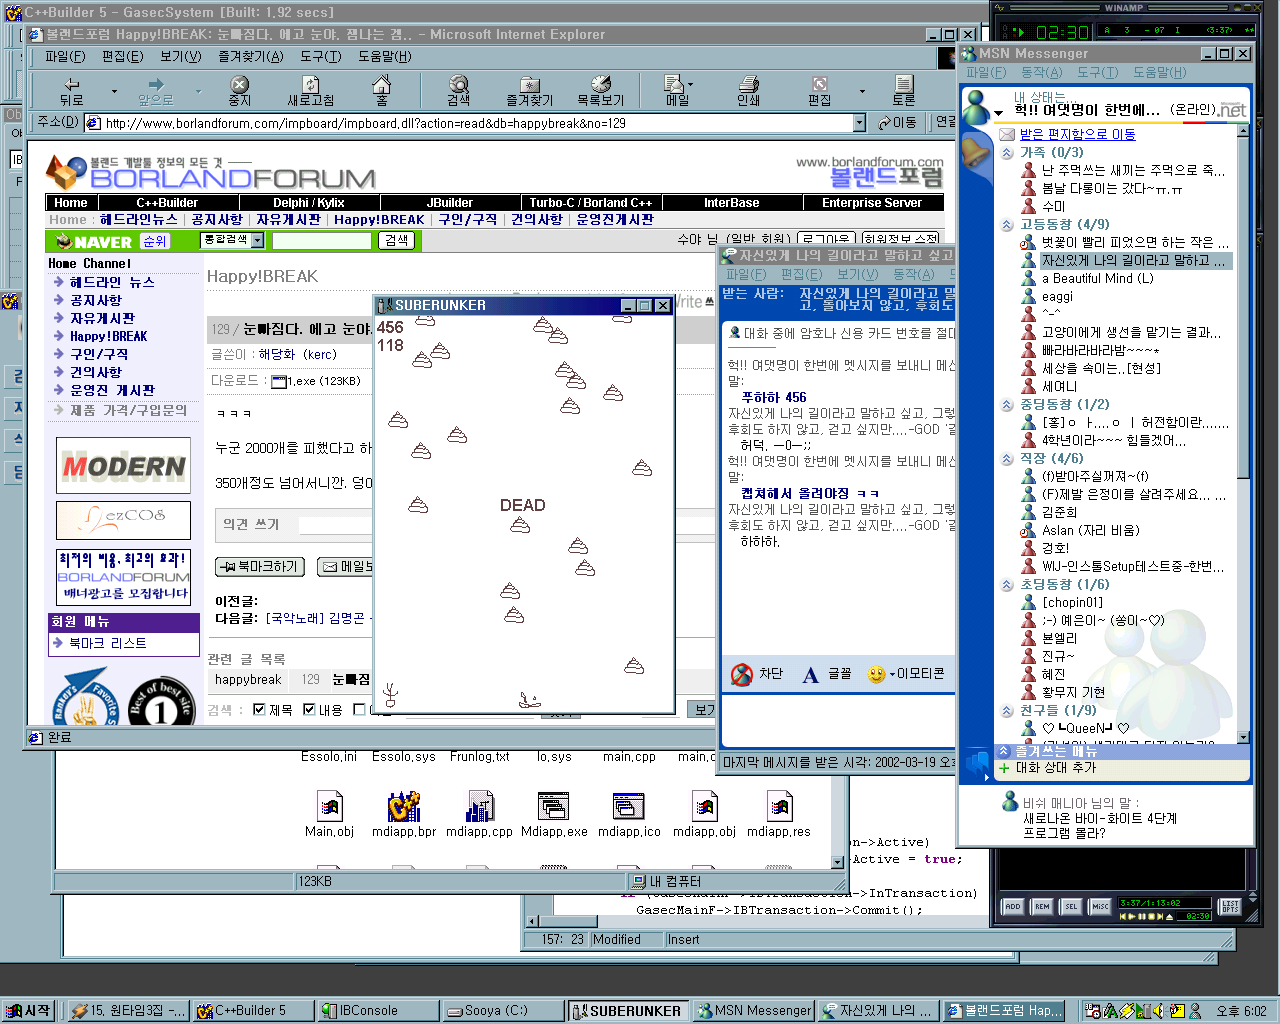The width and height of the screenshot is (1280, 1024).
Task: Open the 시작 Start button
Action: tap(29, 1011)
